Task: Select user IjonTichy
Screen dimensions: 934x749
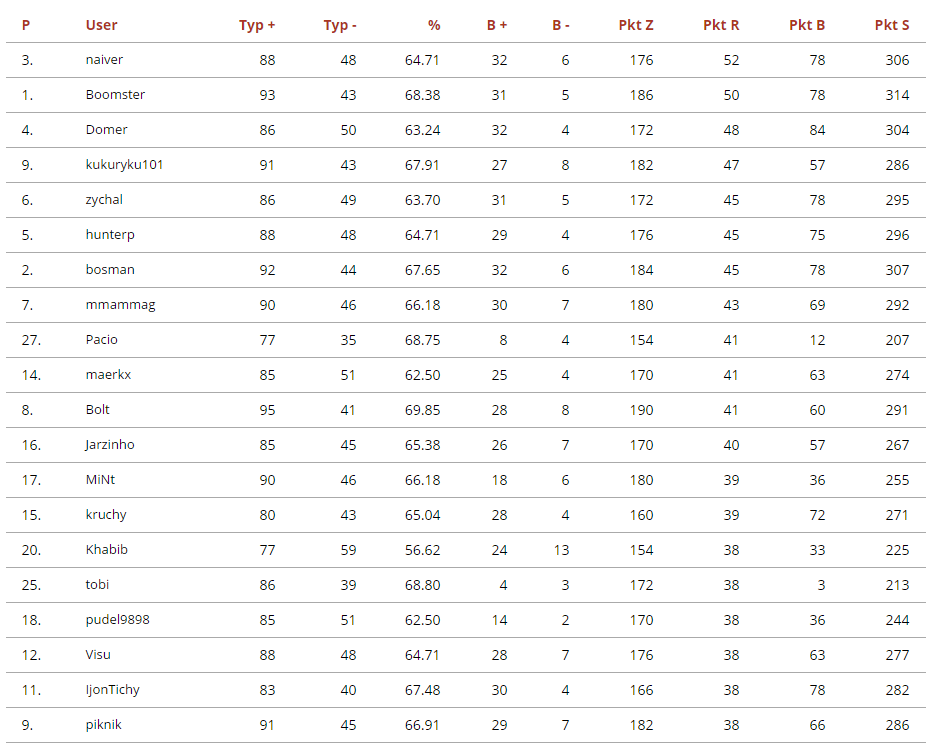Action: [x=113, y=690]
